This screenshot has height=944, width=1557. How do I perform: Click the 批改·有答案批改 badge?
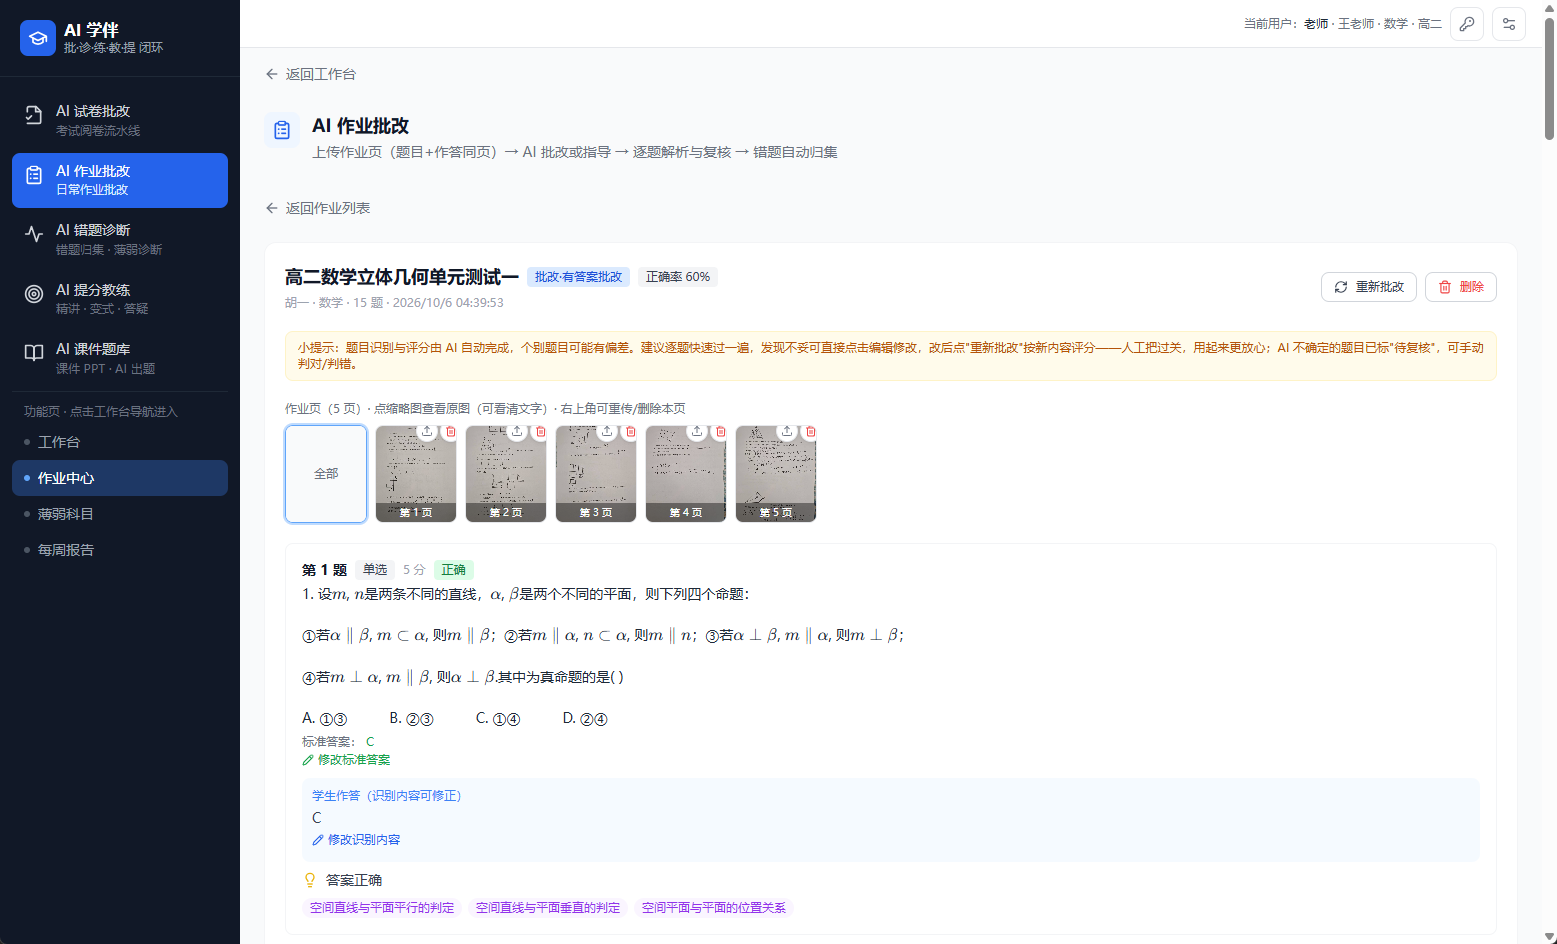[578, 277]
